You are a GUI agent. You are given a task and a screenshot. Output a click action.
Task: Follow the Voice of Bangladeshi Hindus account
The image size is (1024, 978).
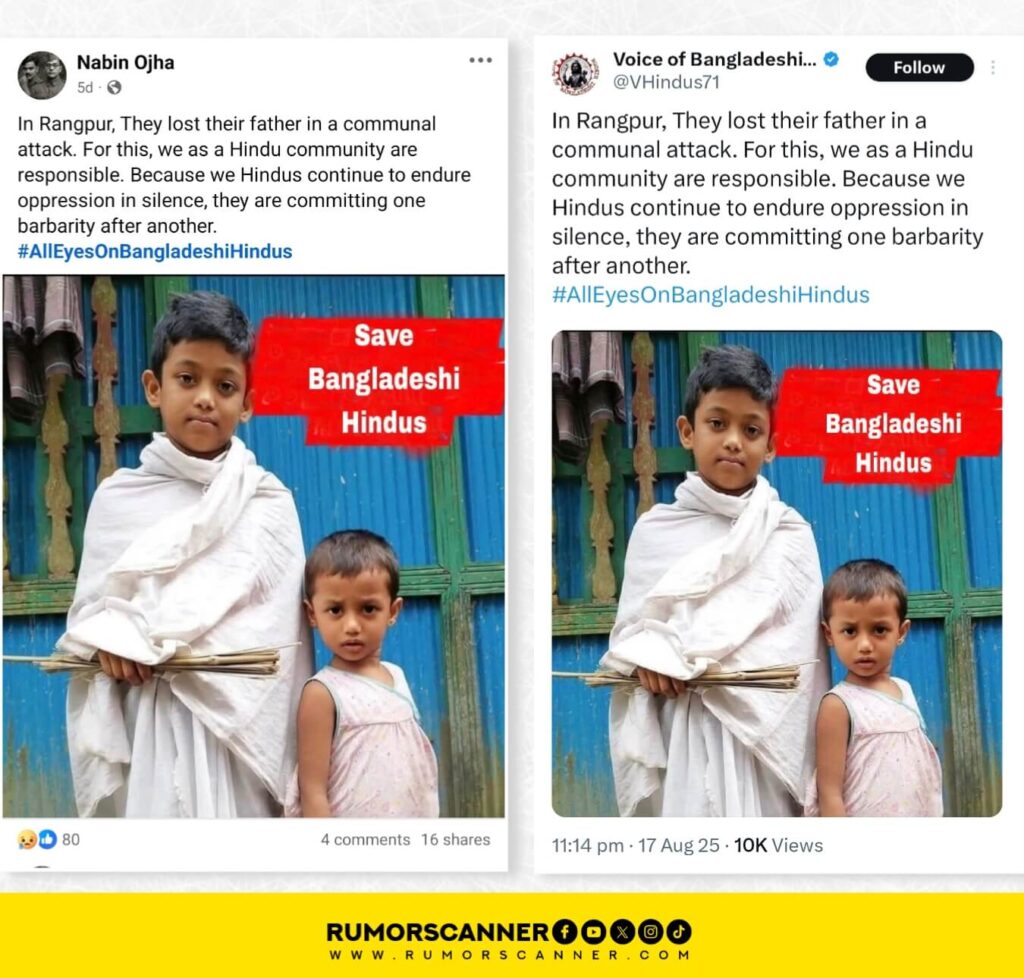(919, 67)
